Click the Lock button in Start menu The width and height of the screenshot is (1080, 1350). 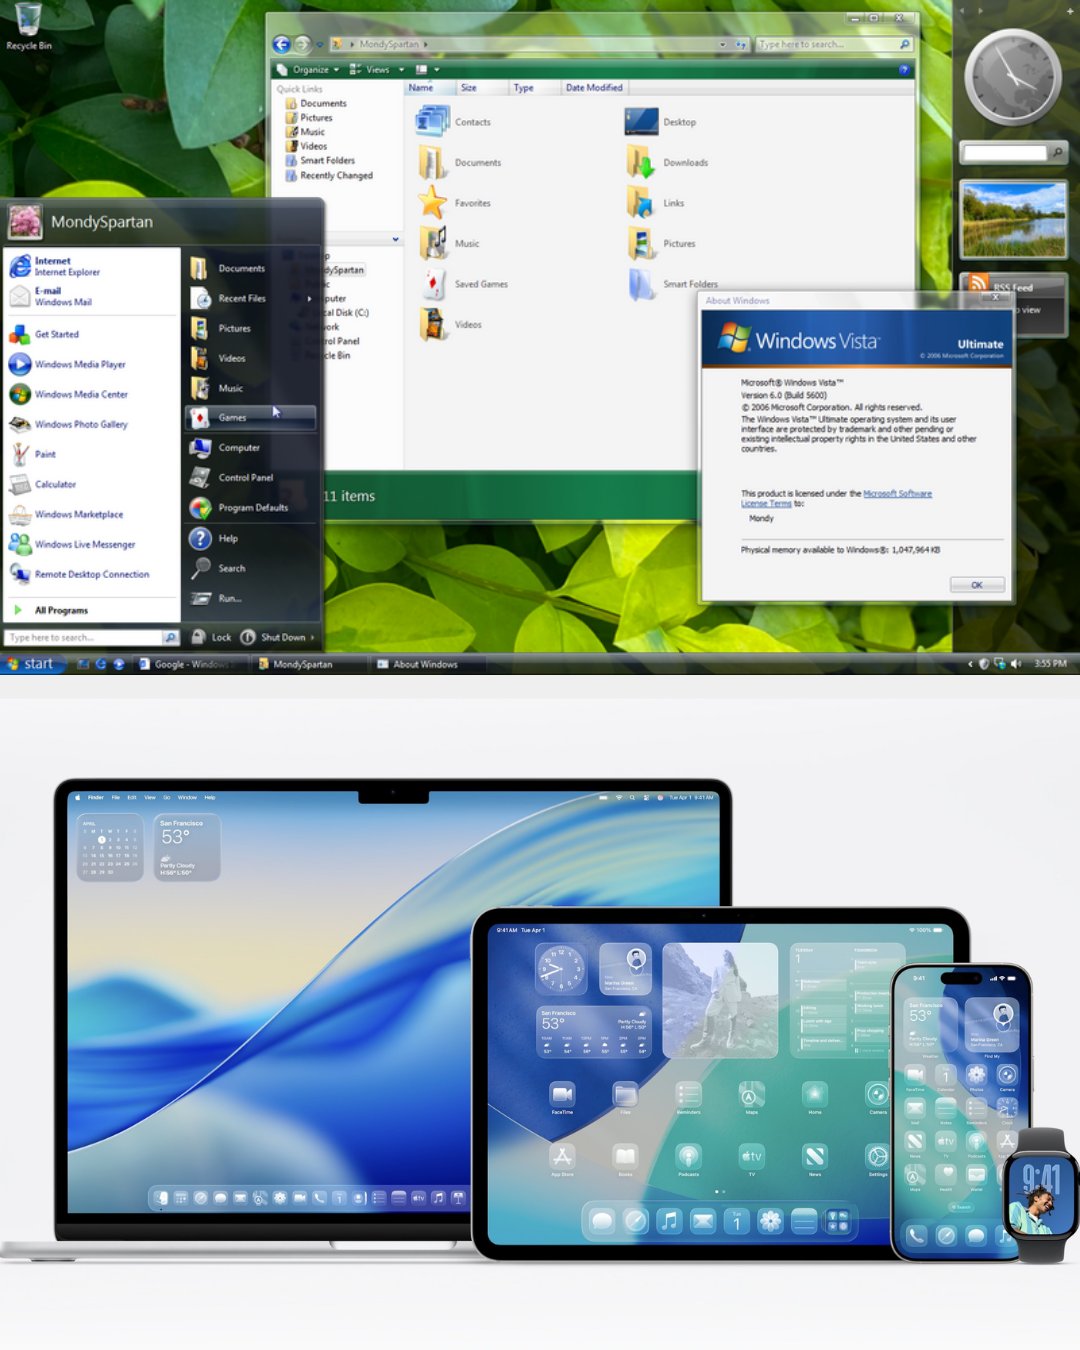pyautogui.click(x=211, y=637)
